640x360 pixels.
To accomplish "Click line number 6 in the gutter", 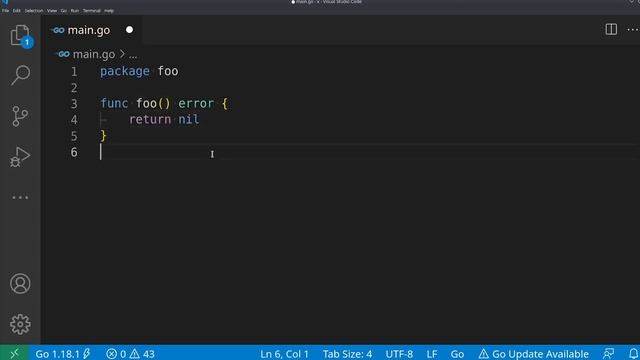I will click(x=74, y=152).
